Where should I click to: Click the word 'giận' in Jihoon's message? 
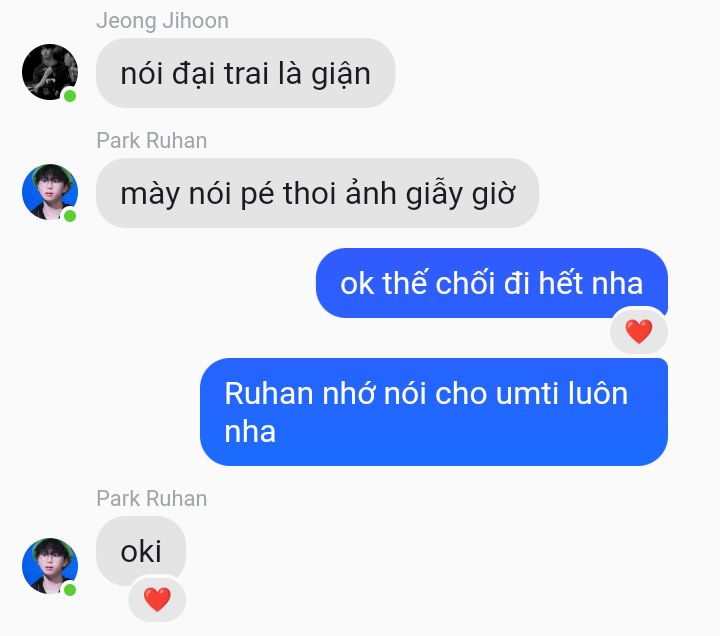[341, 74]
